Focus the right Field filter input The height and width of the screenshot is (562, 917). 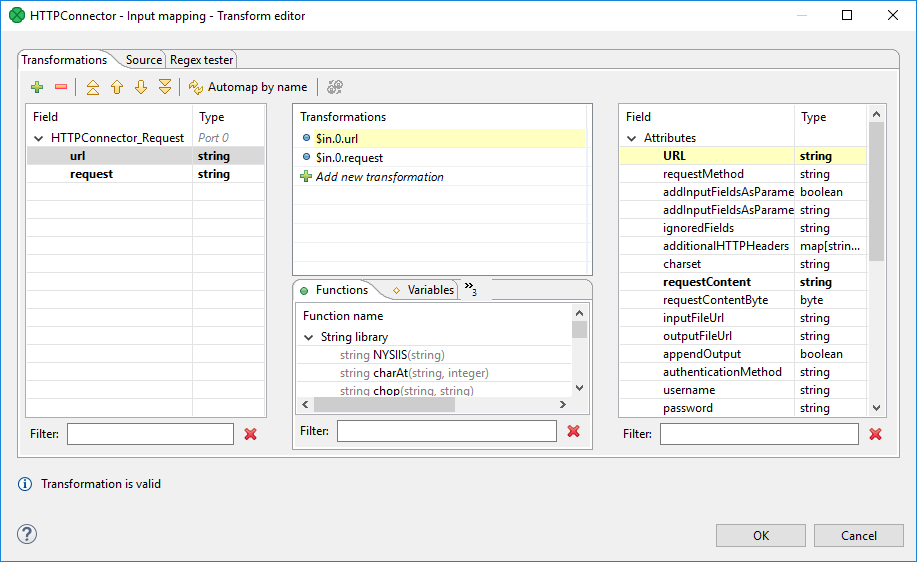pyautogui.click(x=759, y=434)
